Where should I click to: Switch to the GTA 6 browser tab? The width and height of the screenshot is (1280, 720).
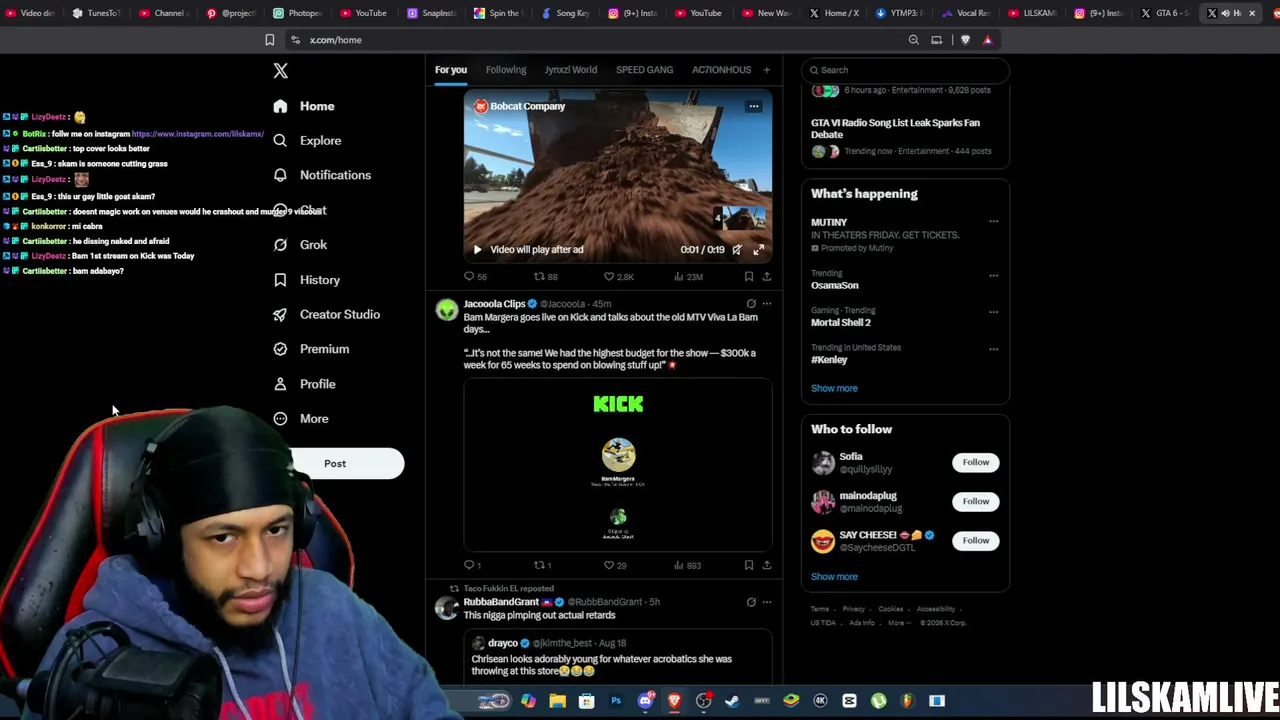coord(1164,13)
